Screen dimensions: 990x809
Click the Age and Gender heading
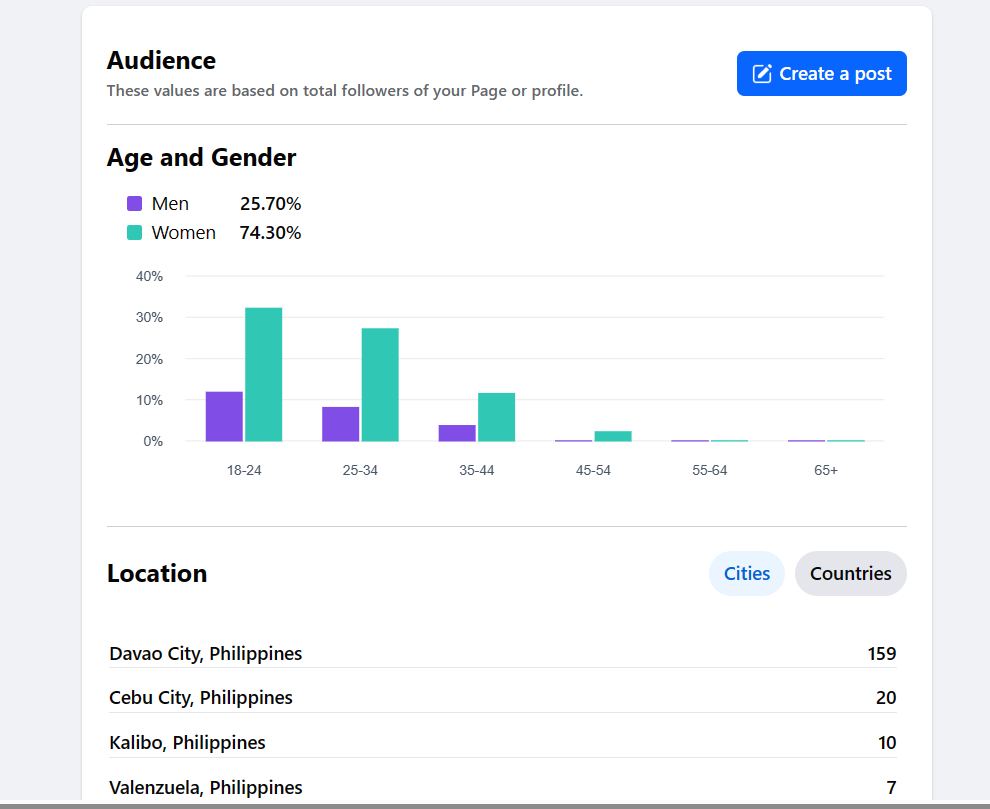pyautogui.click(x=201, y=158)
